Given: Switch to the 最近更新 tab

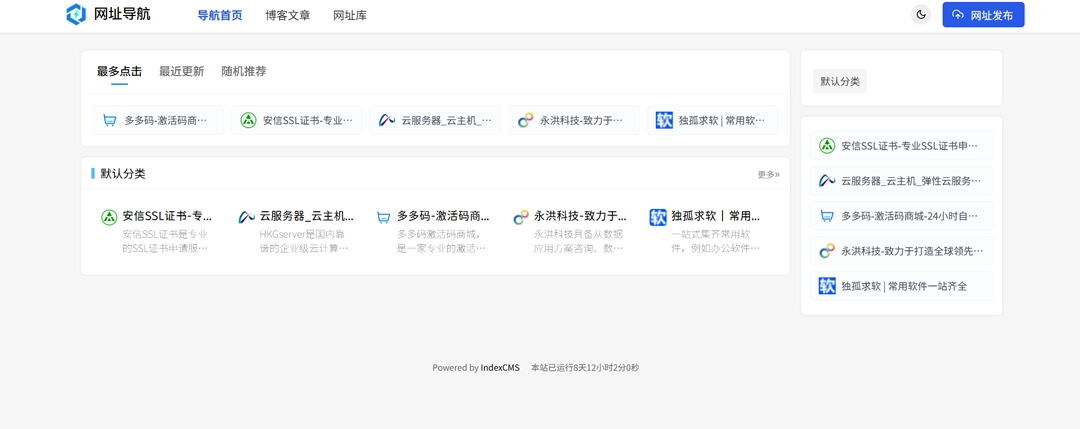Looking at the screenshot, I should tap(181, 72).
